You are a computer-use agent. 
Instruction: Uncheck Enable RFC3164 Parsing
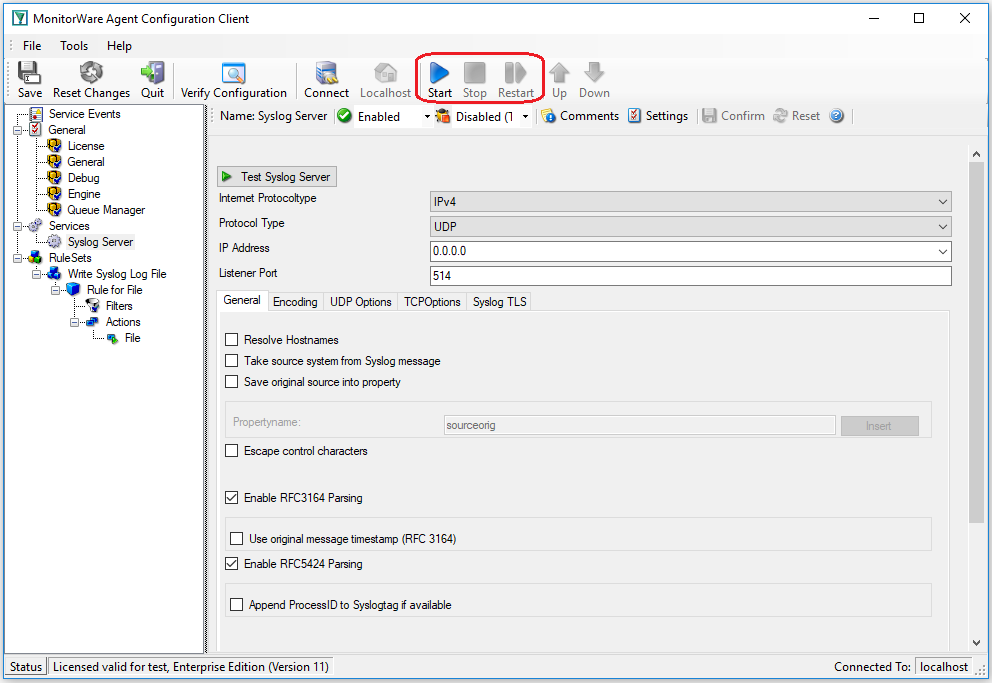pos(232,498)
